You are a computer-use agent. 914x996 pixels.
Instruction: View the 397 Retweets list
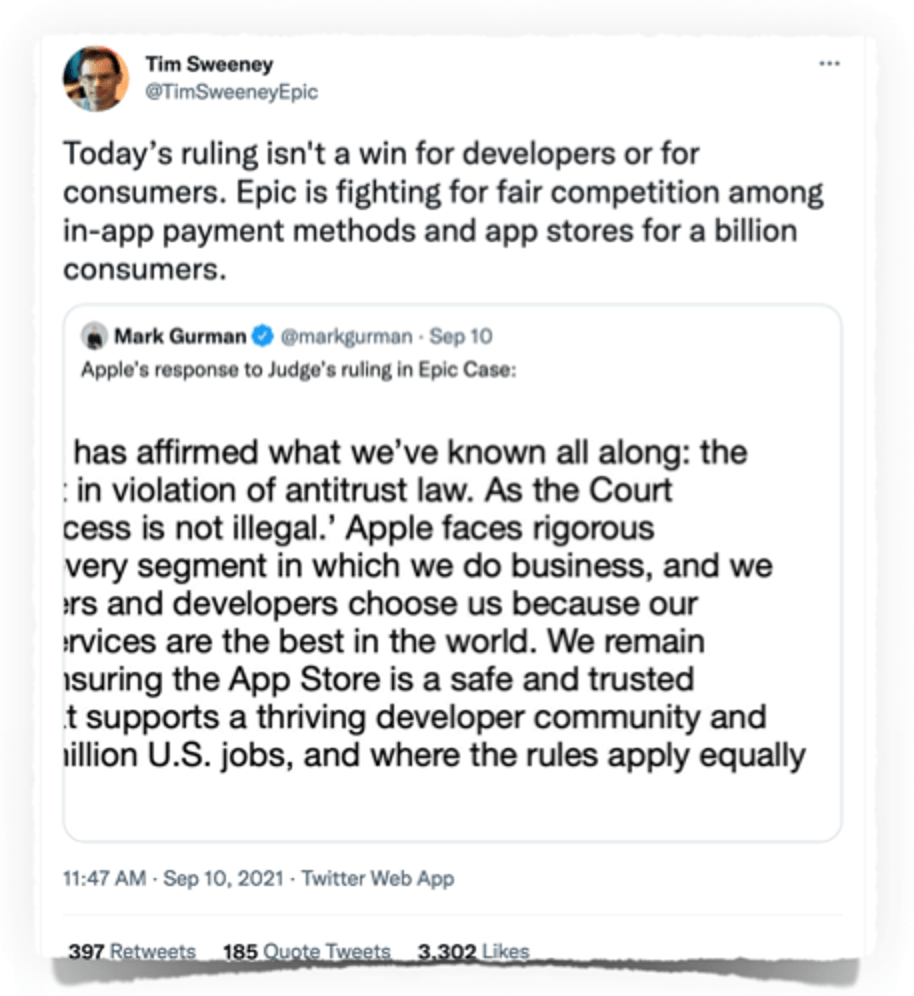click(130, 951)
